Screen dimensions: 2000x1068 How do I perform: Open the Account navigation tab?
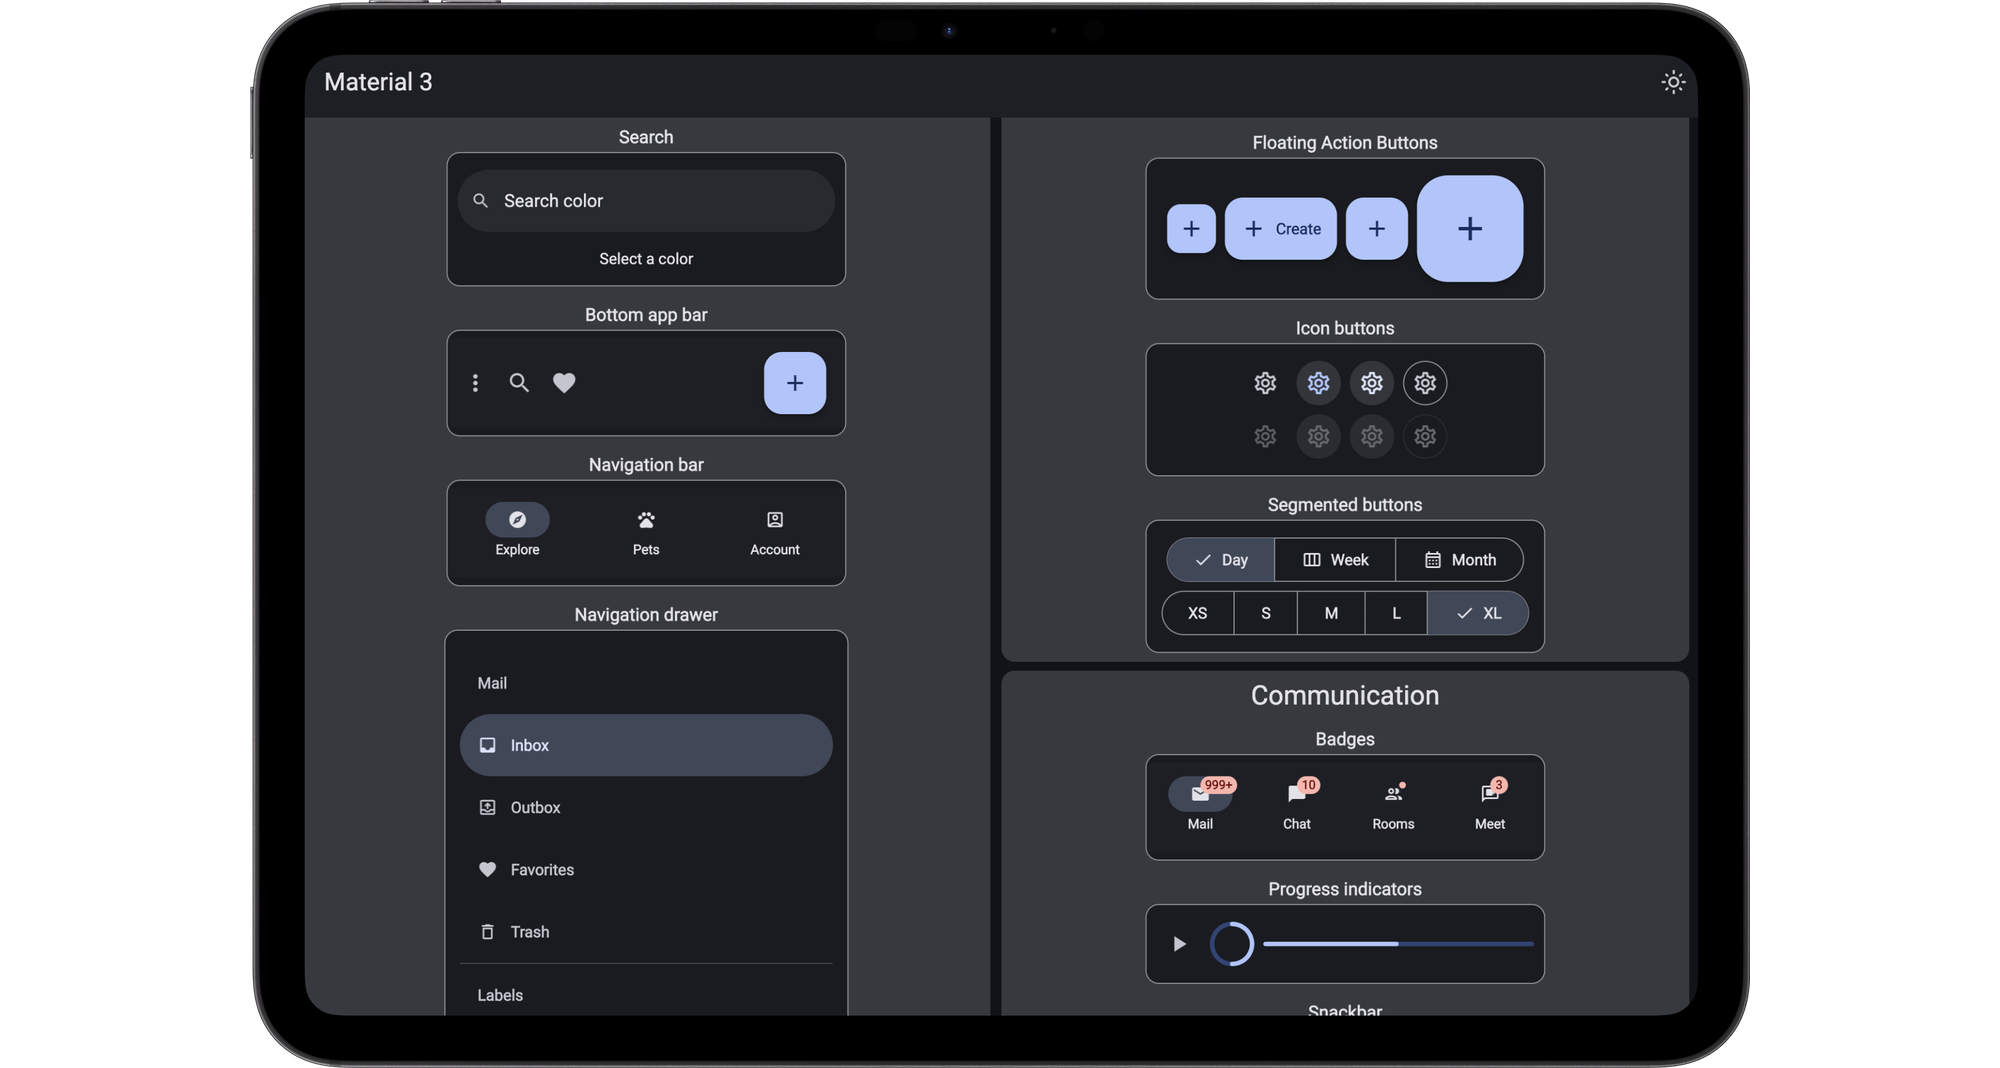(x=775, y=530)
